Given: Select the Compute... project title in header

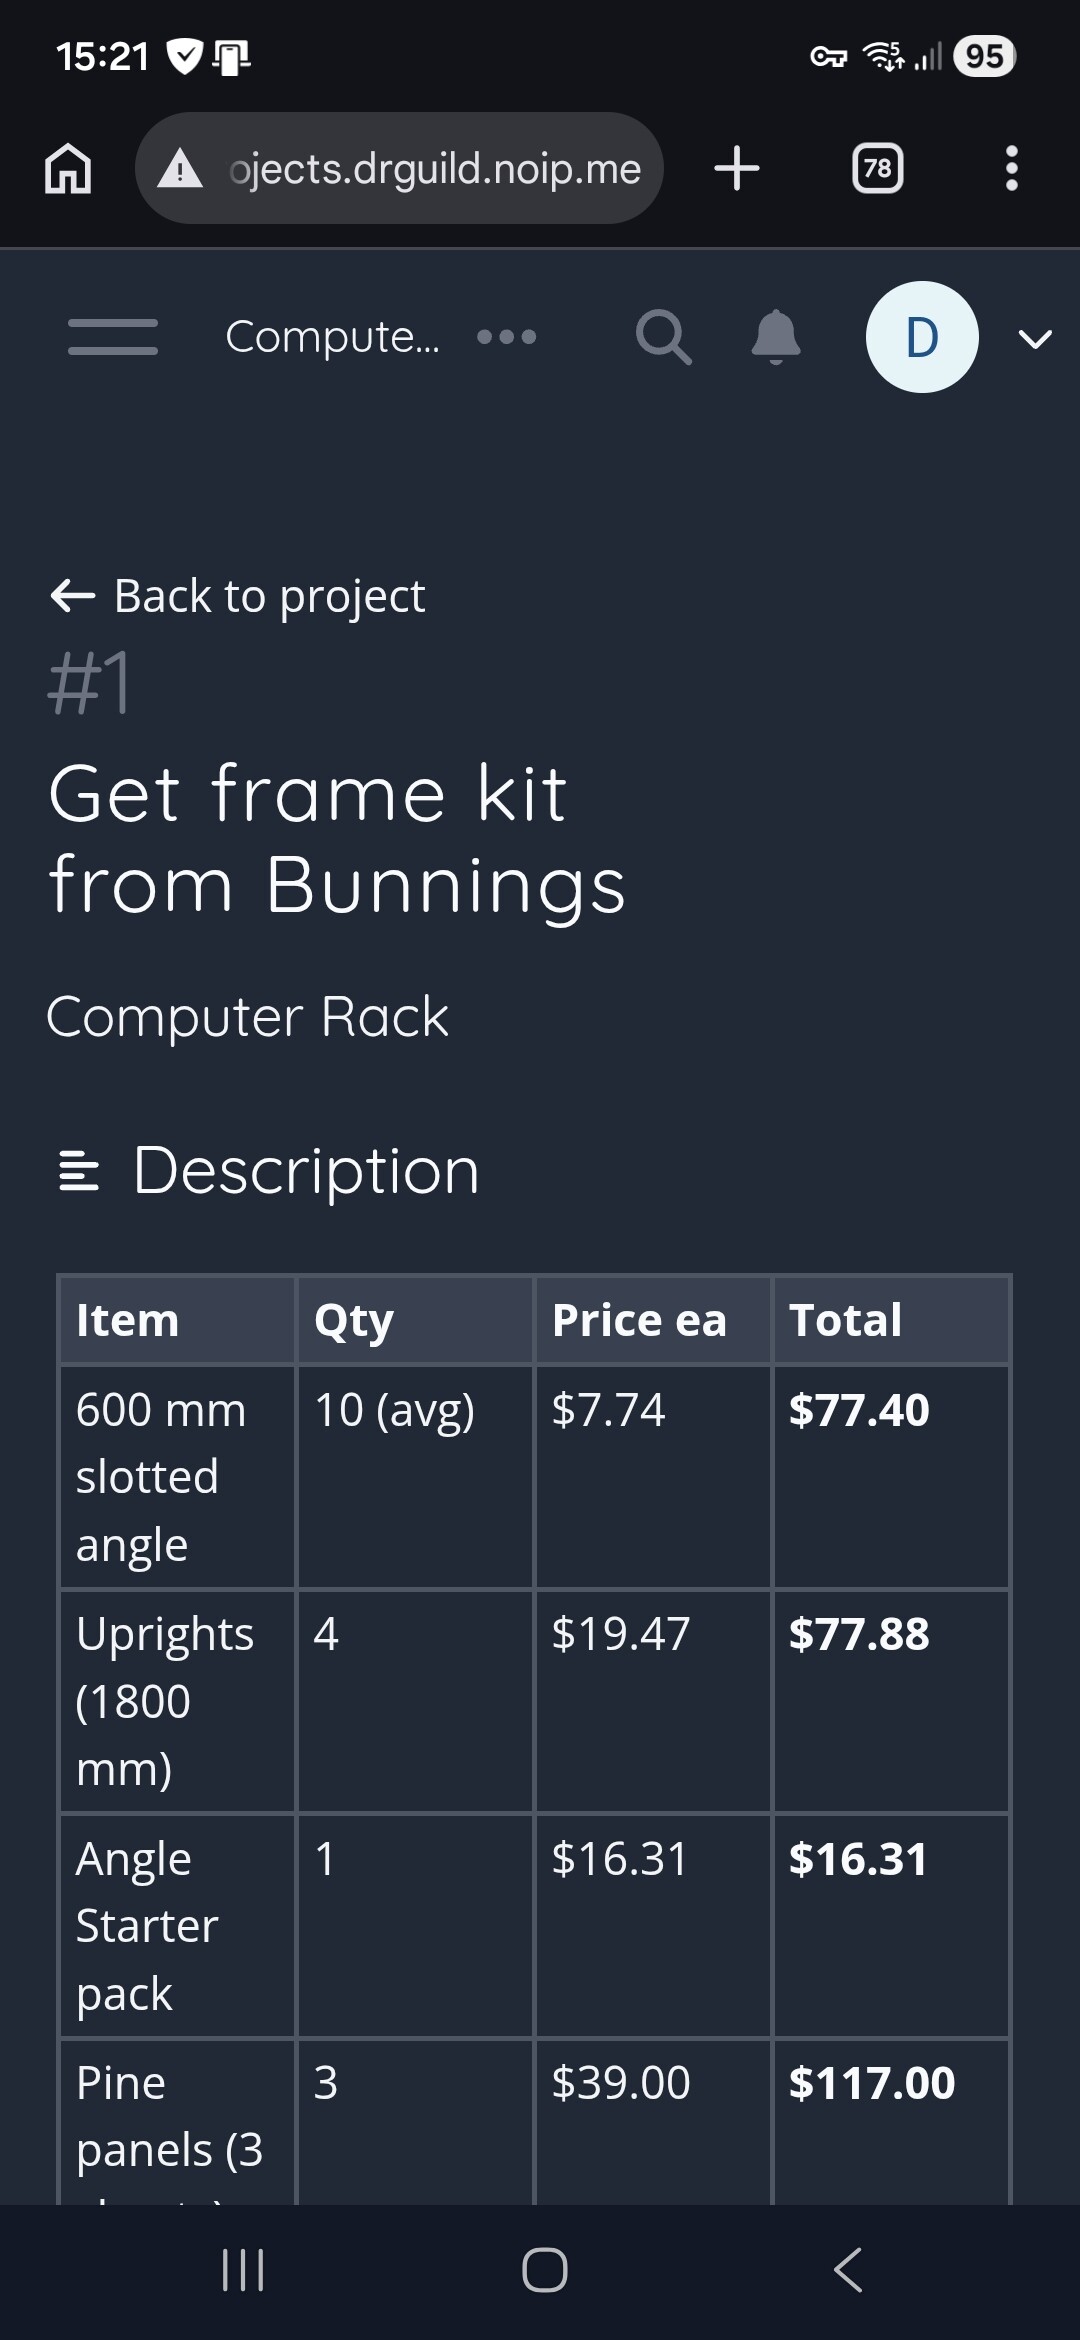Looking at the screenshot, I should click(x=332, y=337).
